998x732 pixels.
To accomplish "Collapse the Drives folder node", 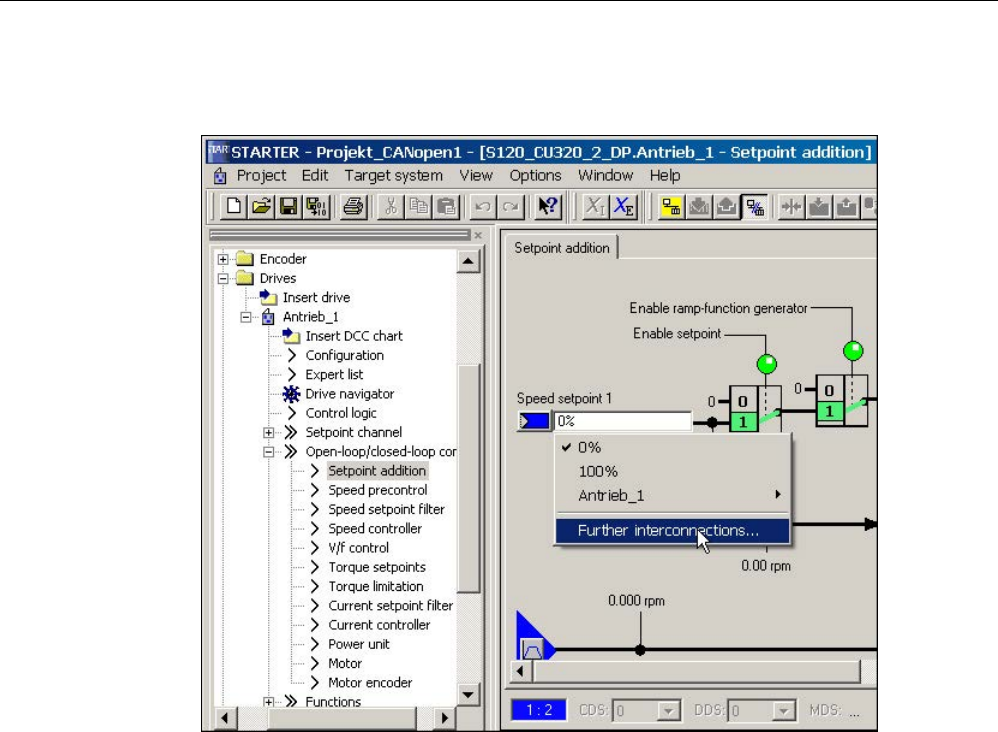I will tap(223, 278).
